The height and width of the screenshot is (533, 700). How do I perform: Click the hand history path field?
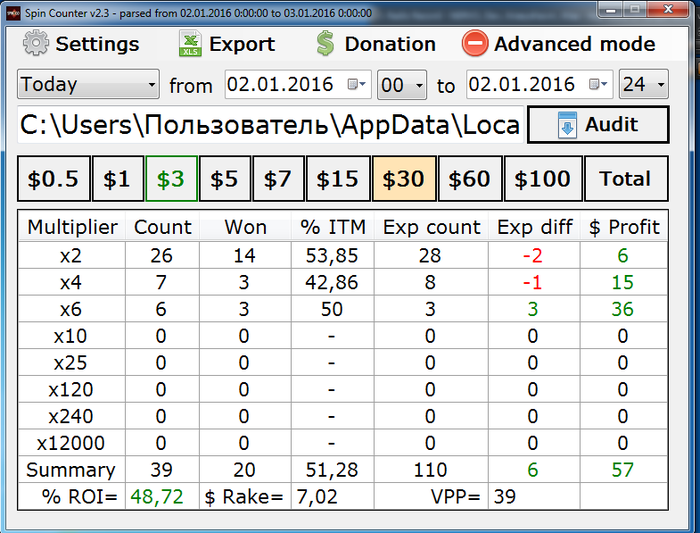click(270, 125)
